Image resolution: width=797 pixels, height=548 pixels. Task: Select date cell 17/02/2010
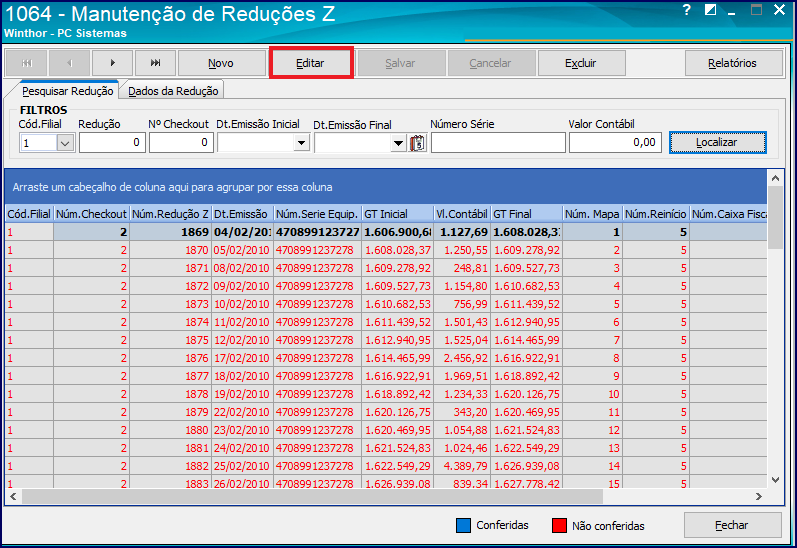(242, 358)
